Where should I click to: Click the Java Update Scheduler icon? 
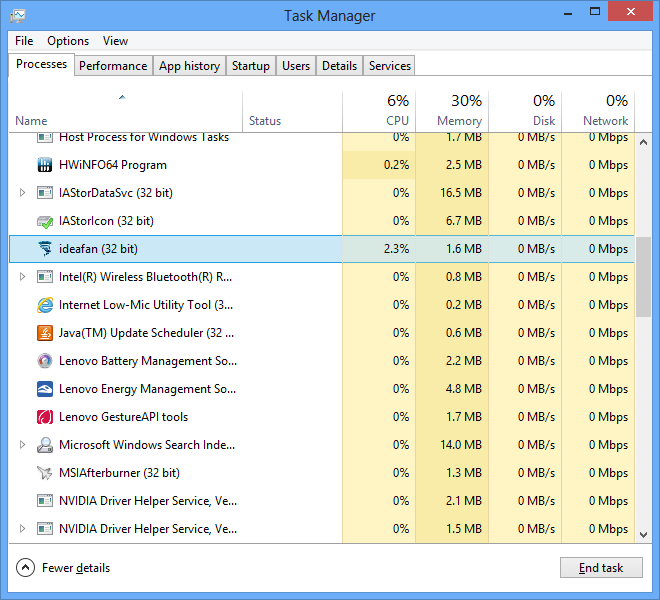(x=45, y=333)
